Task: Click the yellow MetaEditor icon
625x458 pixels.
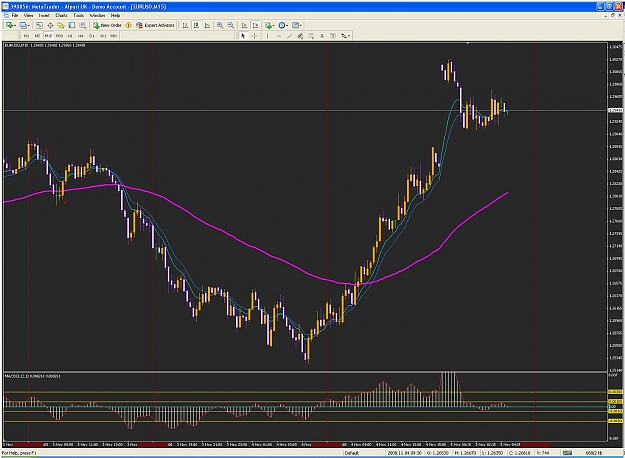Action: (x=129, y=25)
